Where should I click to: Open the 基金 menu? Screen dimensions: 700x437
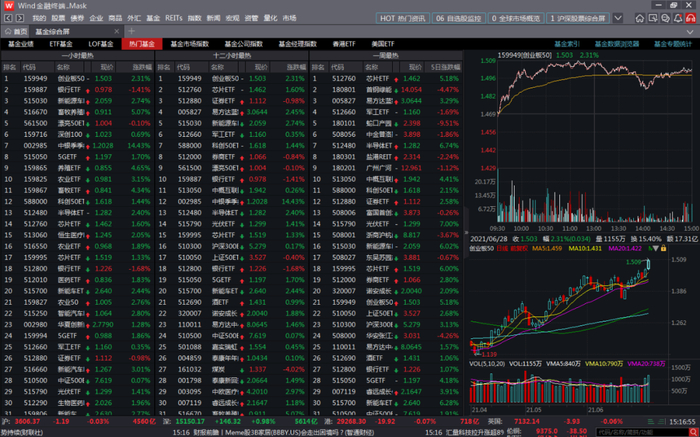(x=153, y=18)
